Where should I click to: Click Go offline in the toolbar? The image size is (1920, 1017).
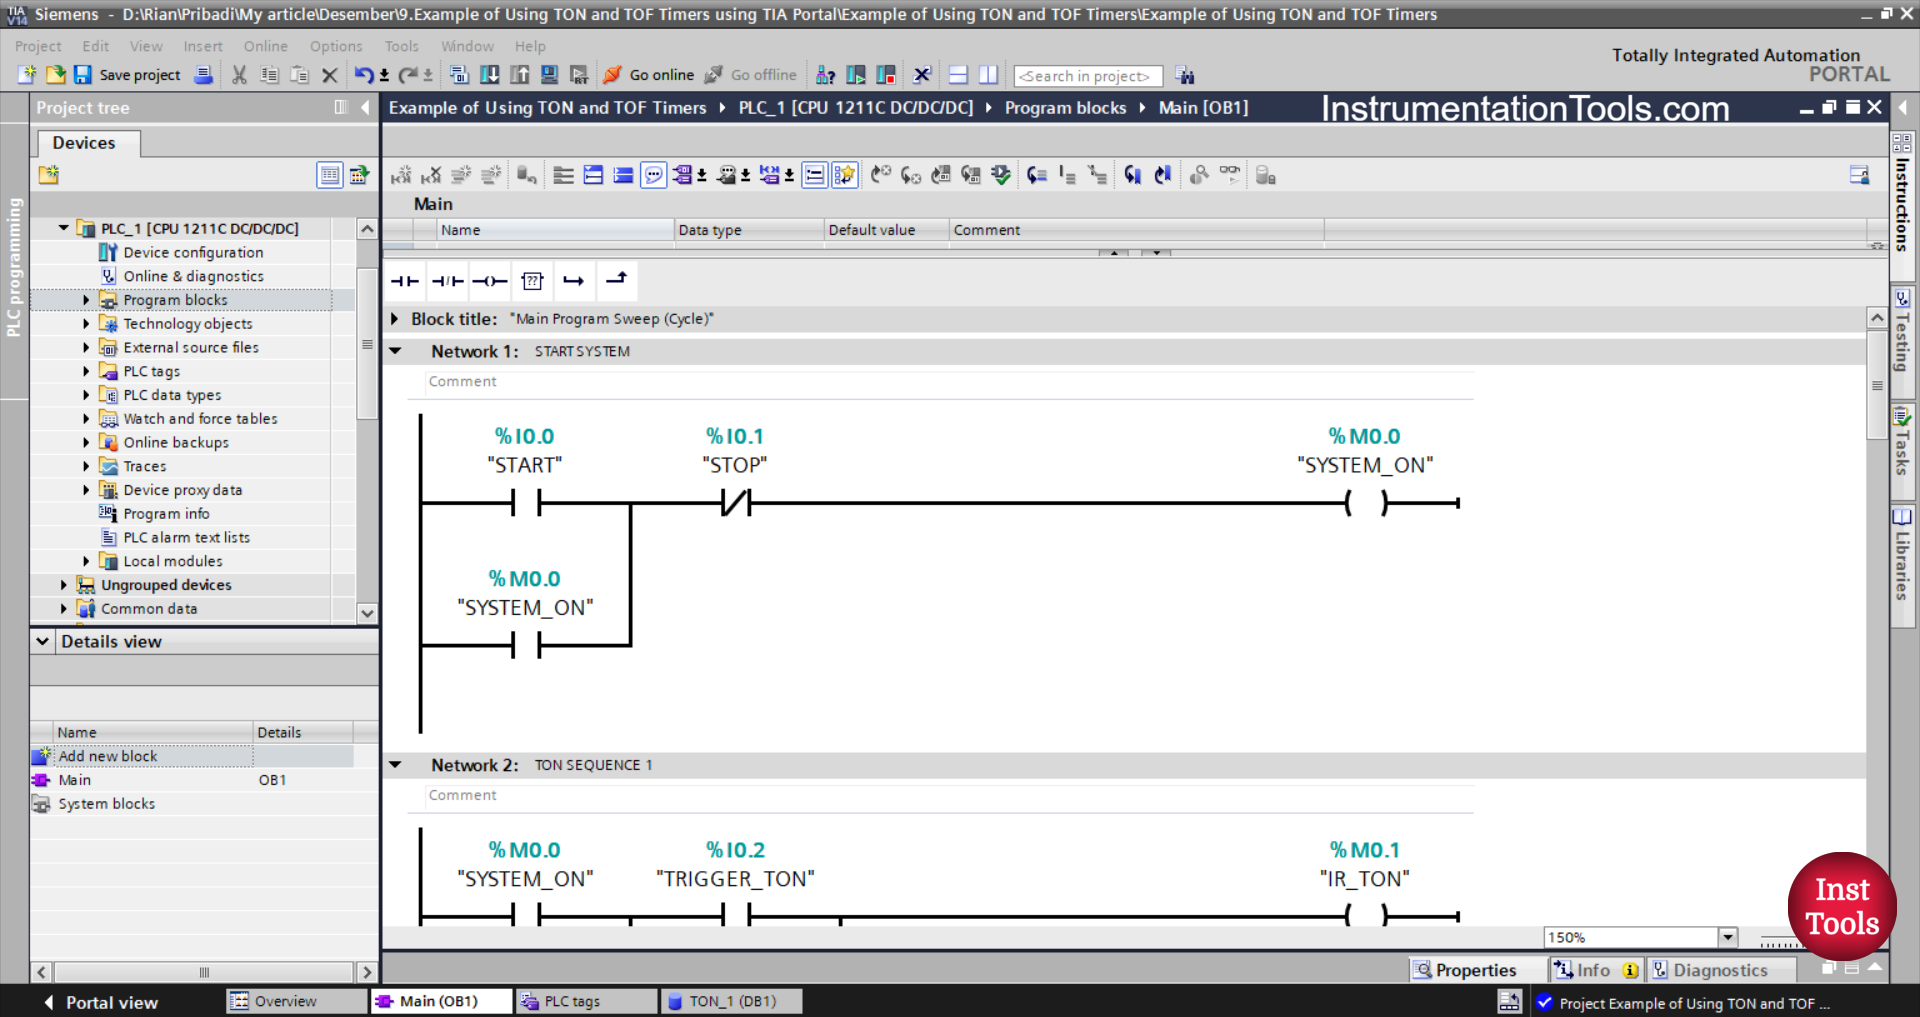click(750, 75)
